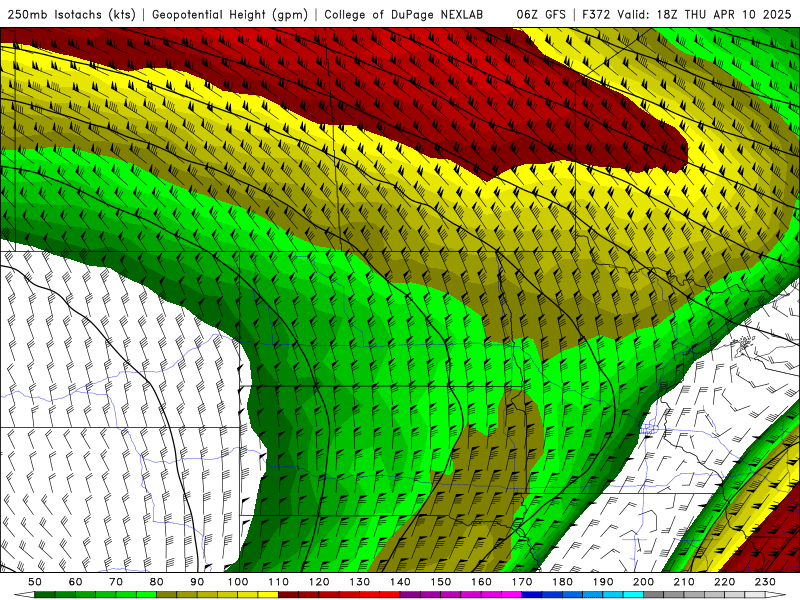
Task: Click the legend value 230
Action: [765, 582]
